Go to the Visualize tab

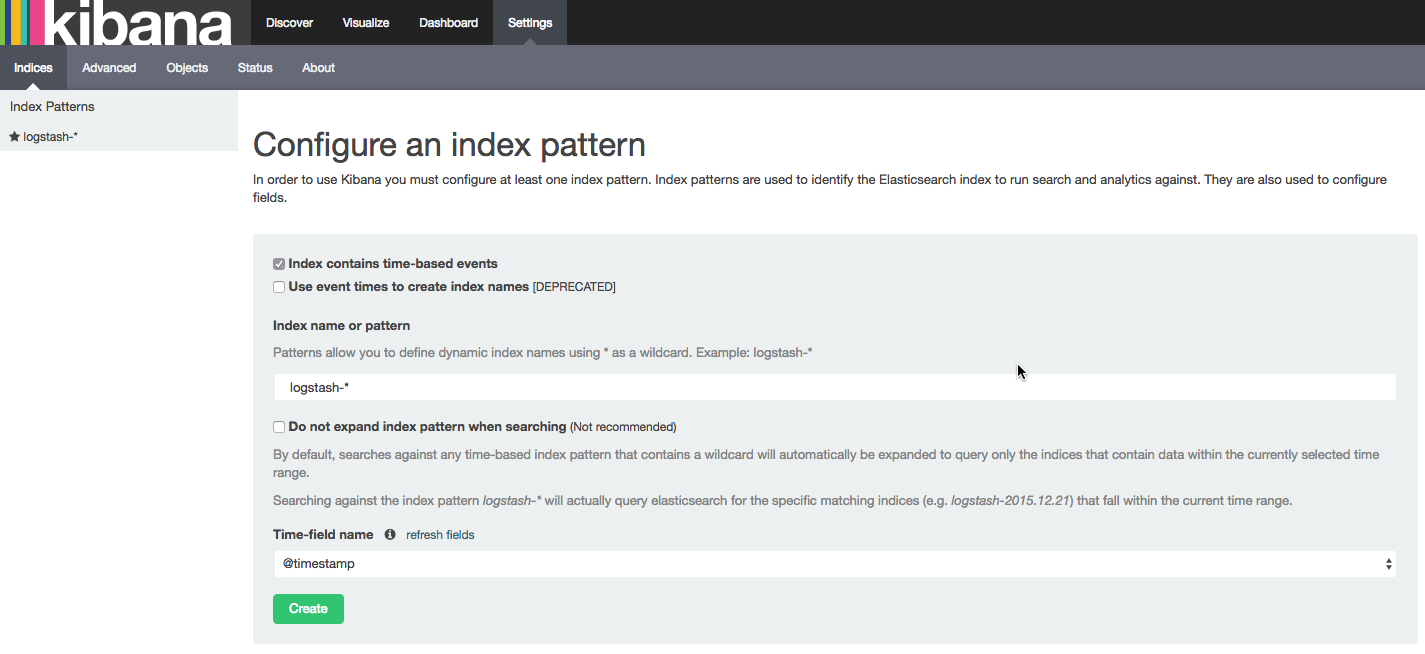(x=366, y=23)
